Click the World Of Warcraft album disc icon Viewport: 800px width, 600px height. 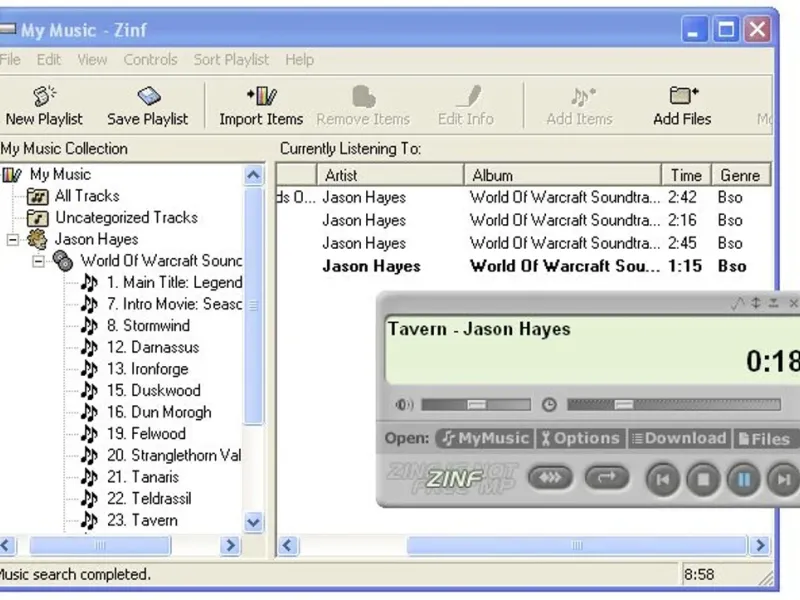[63, 261]
